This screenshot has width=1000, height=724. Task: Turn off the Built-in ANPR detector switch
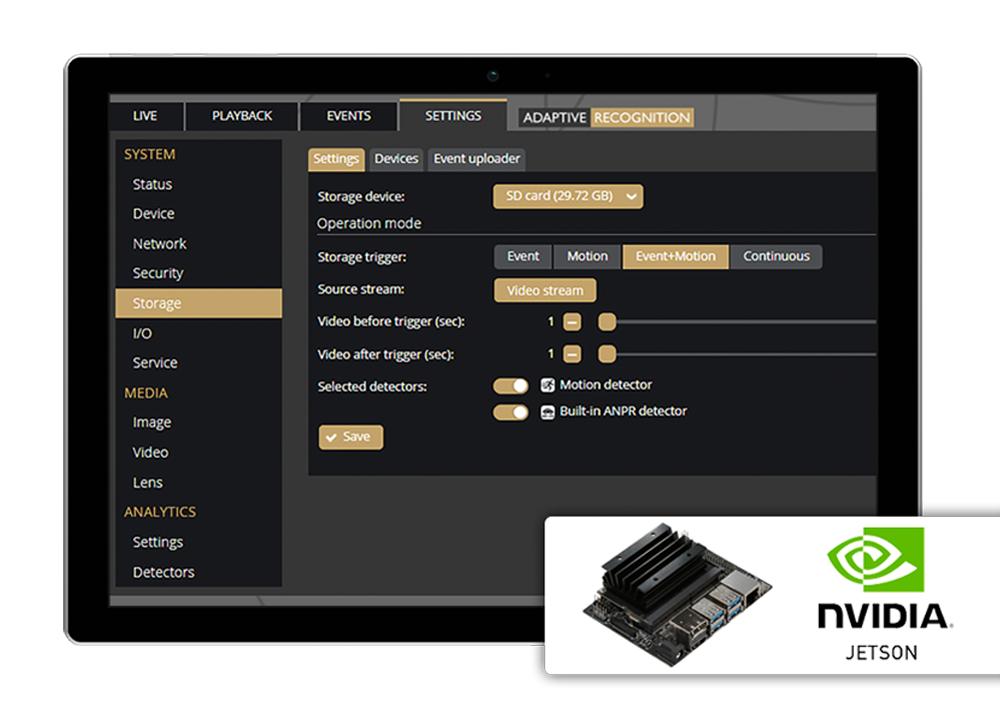tap(510, 412)
